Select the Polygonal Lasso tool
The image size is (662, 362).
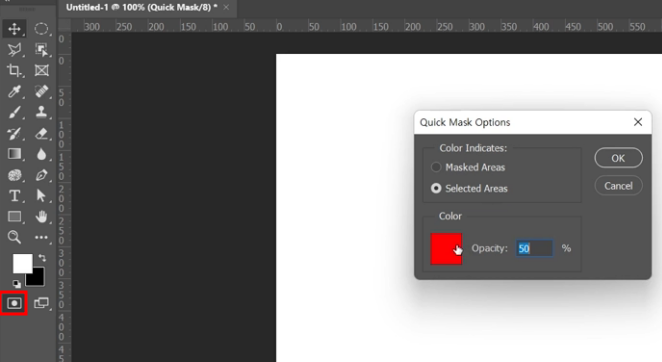click(x=14, y=50)
